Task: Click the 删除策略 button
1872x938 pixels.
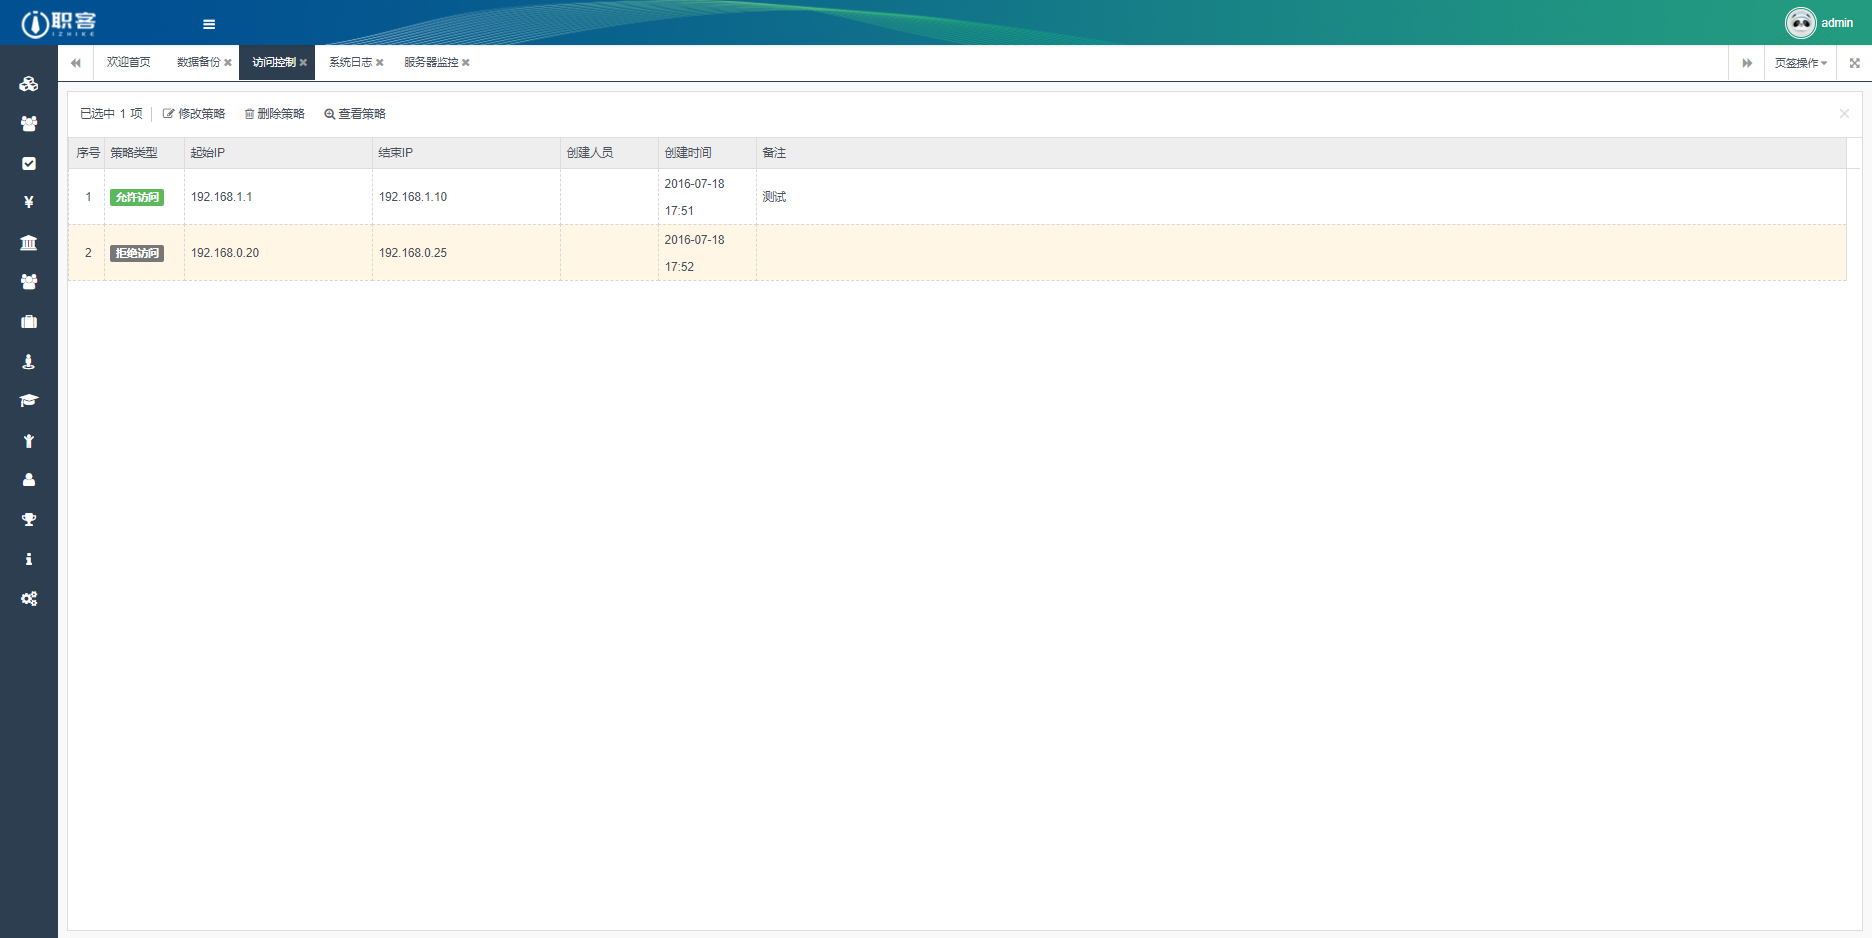Action: (274, 114)
